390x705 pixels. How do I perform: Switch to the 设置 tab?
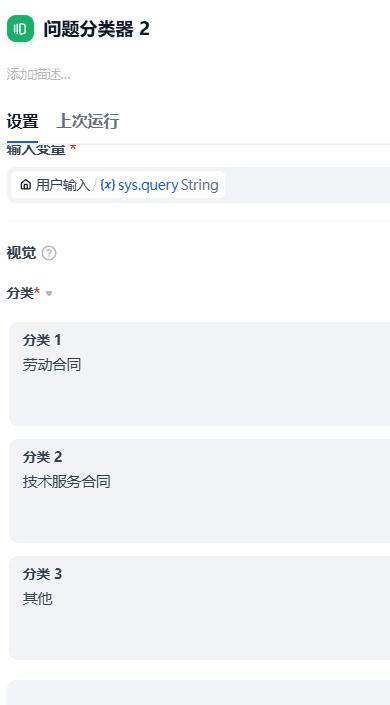22,121
